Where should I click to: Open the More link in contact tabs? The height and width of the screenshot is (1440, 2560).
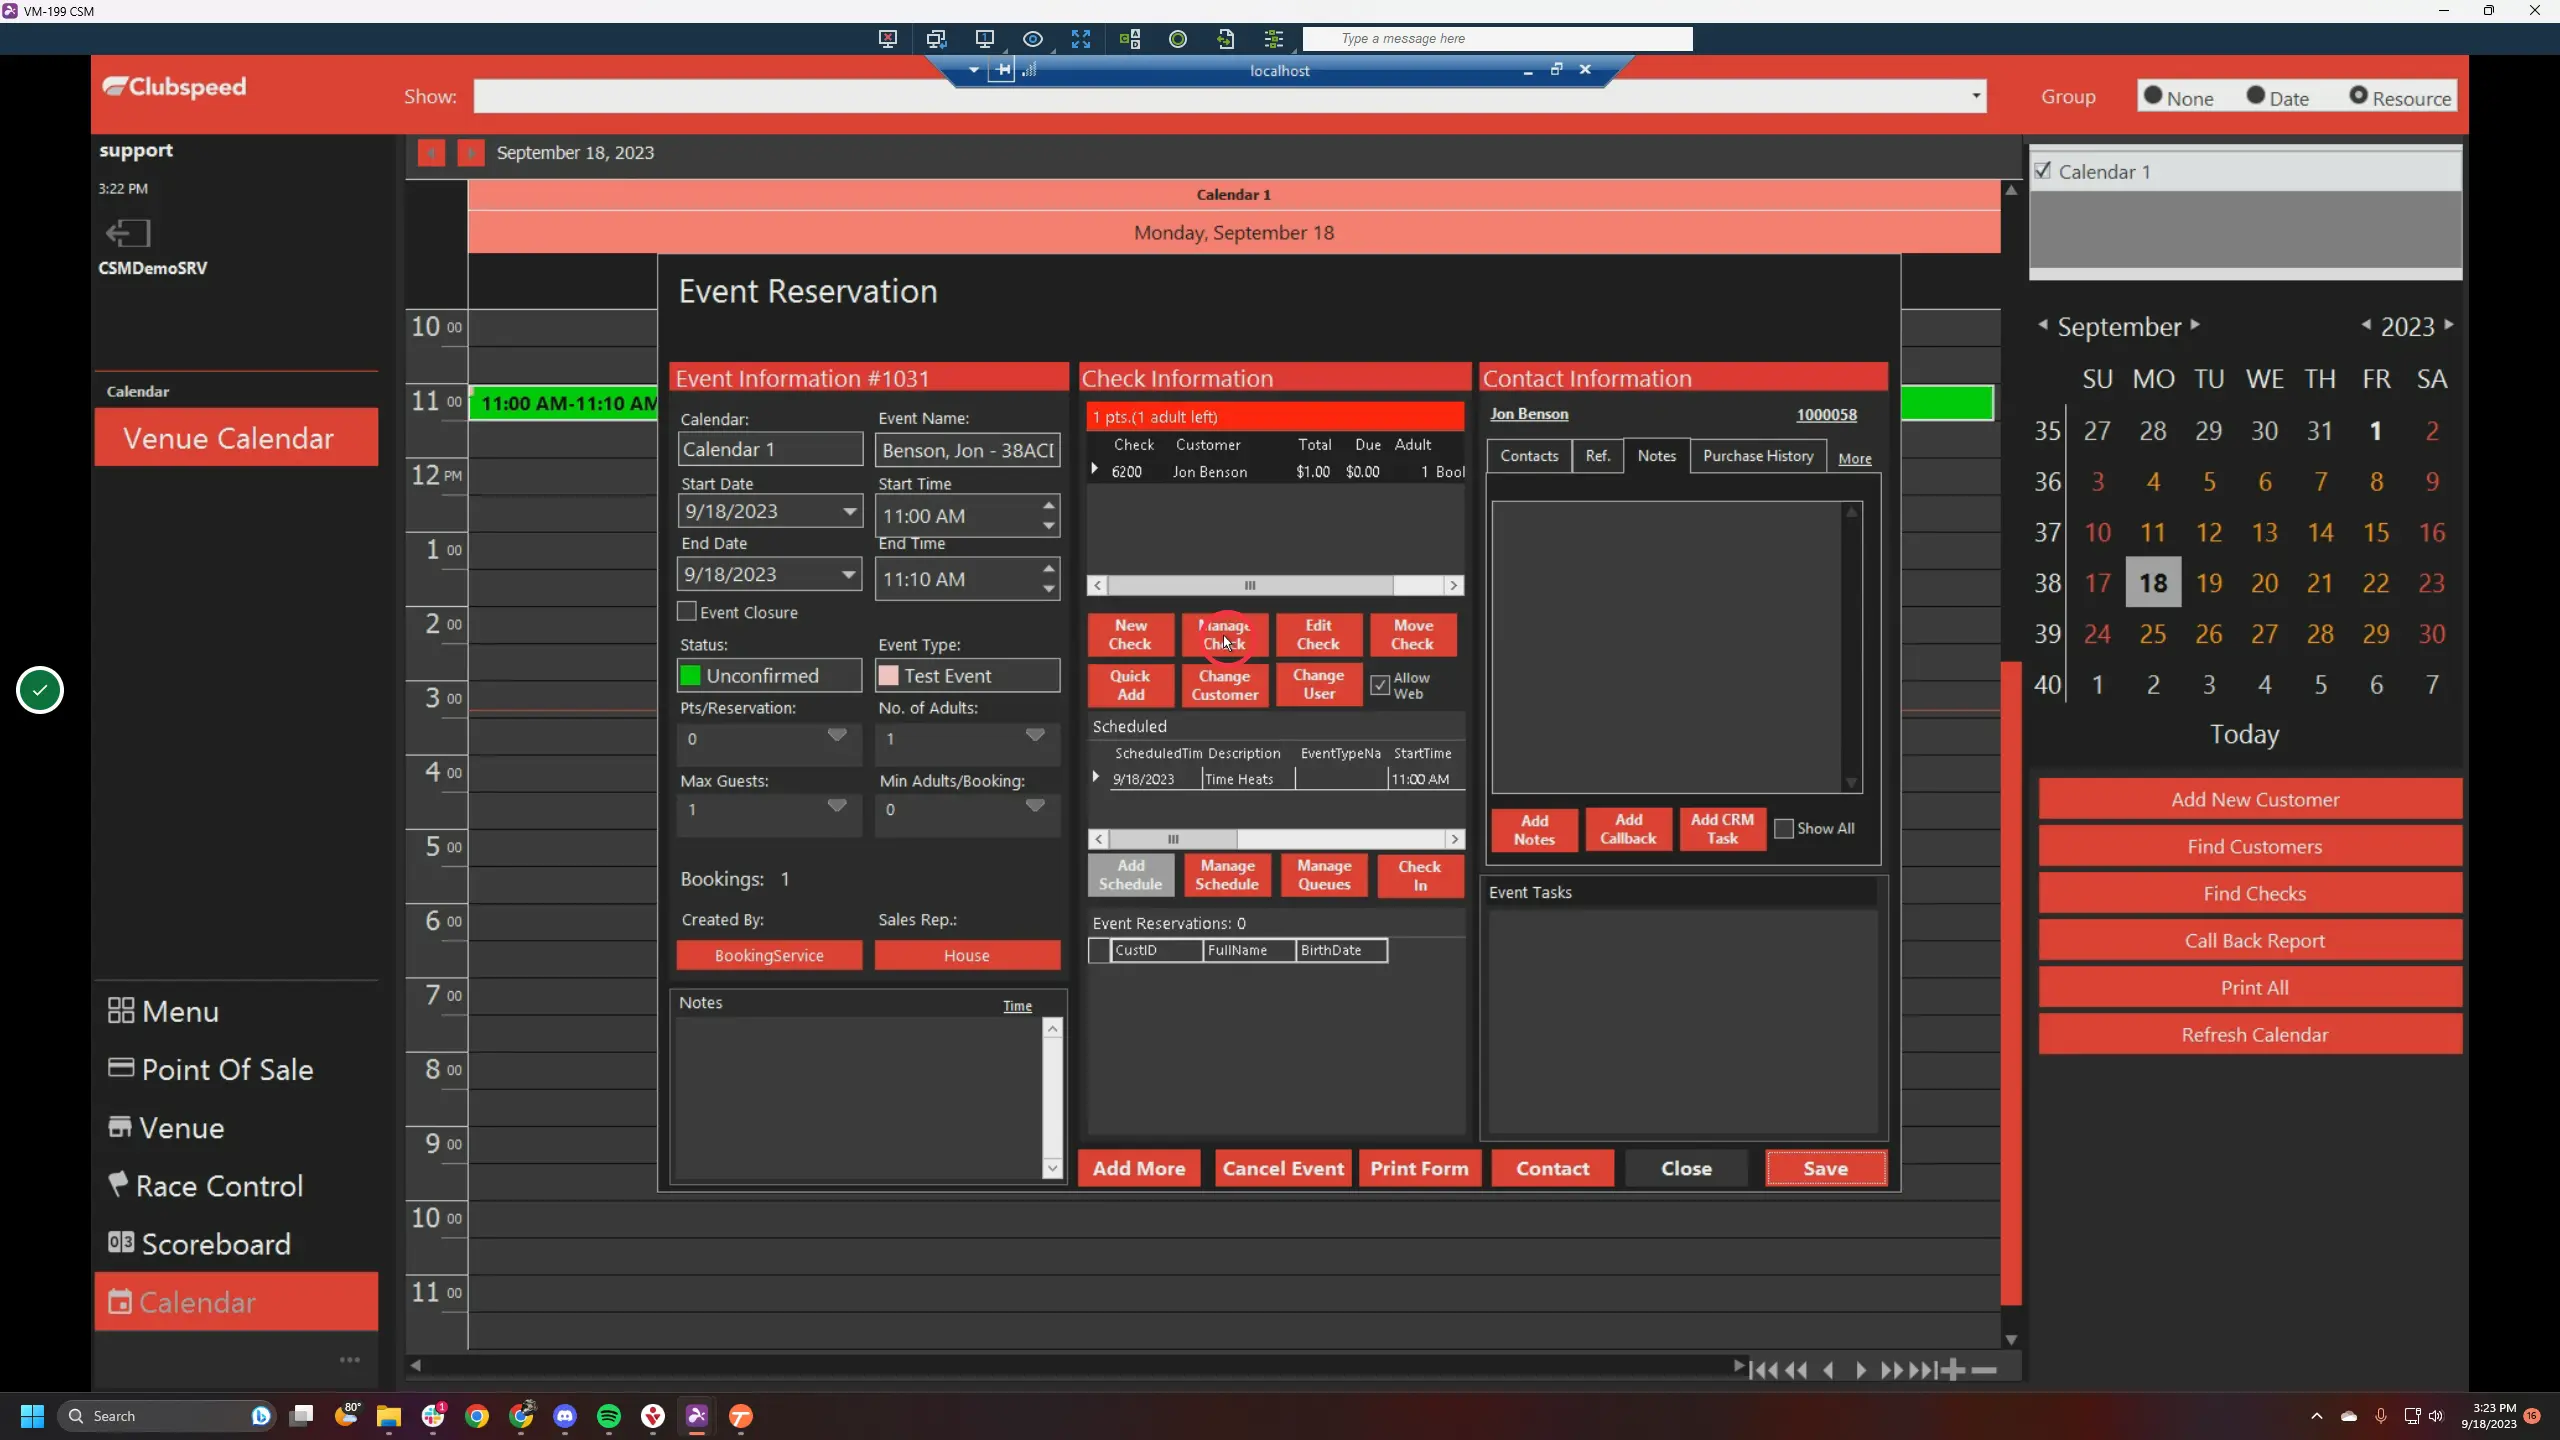coord(1855,459)
